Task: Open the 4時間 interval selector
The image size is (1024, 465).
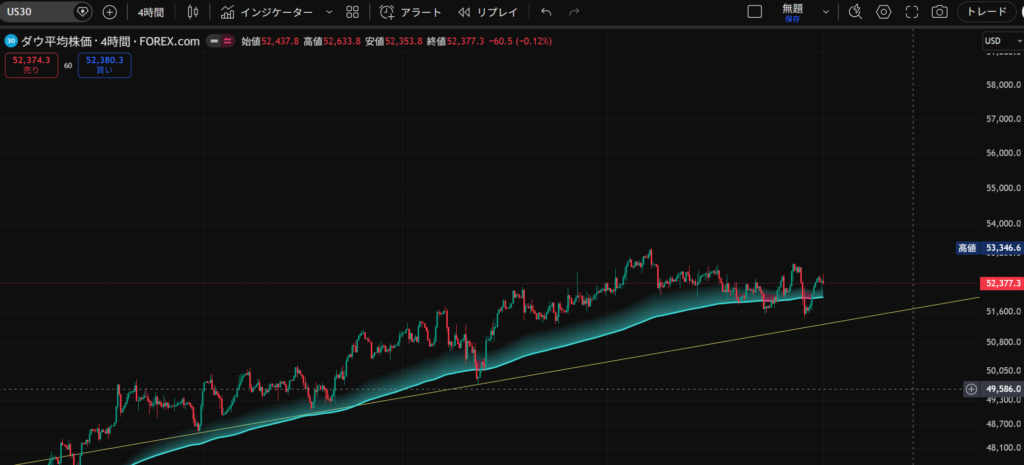Action: coord(152,12)
